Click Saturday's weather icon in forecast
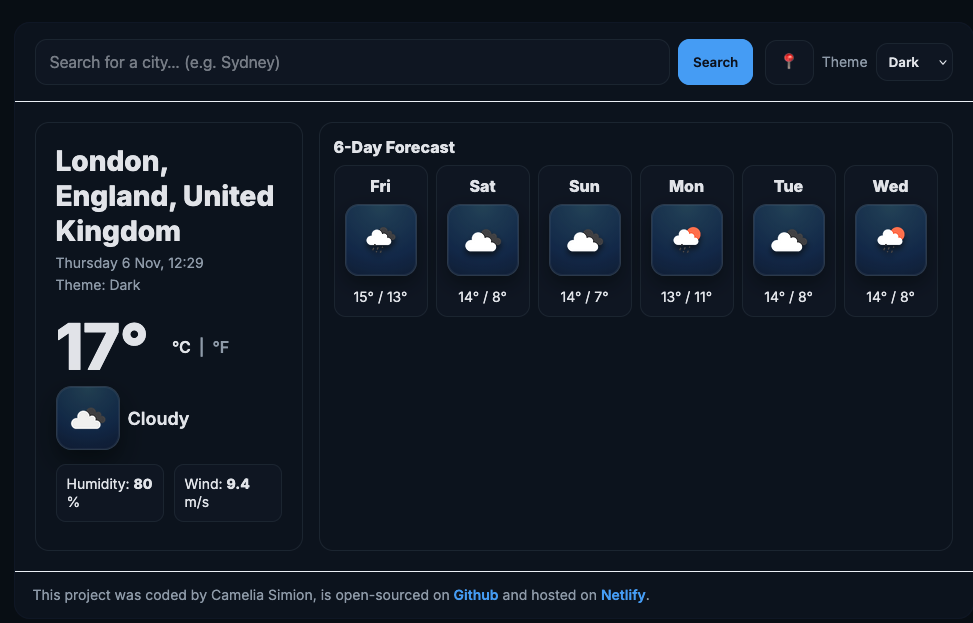973x623 pixels. tap(482, 239)
